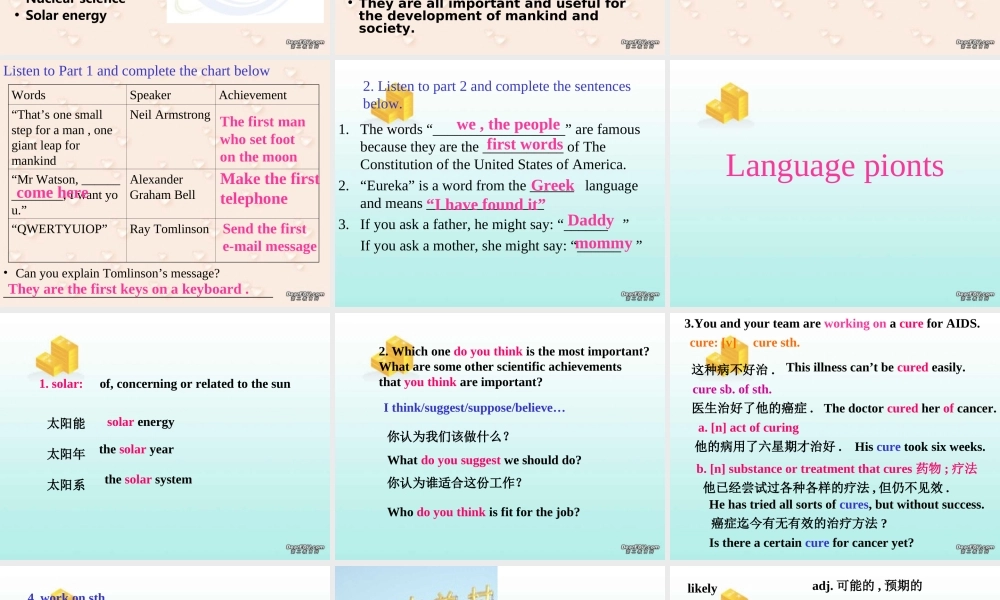This screenshot has height=600, width=1000.
Task: Click heading '3.You and your team are working on a cure for AIDS.'
Action: 832,324
